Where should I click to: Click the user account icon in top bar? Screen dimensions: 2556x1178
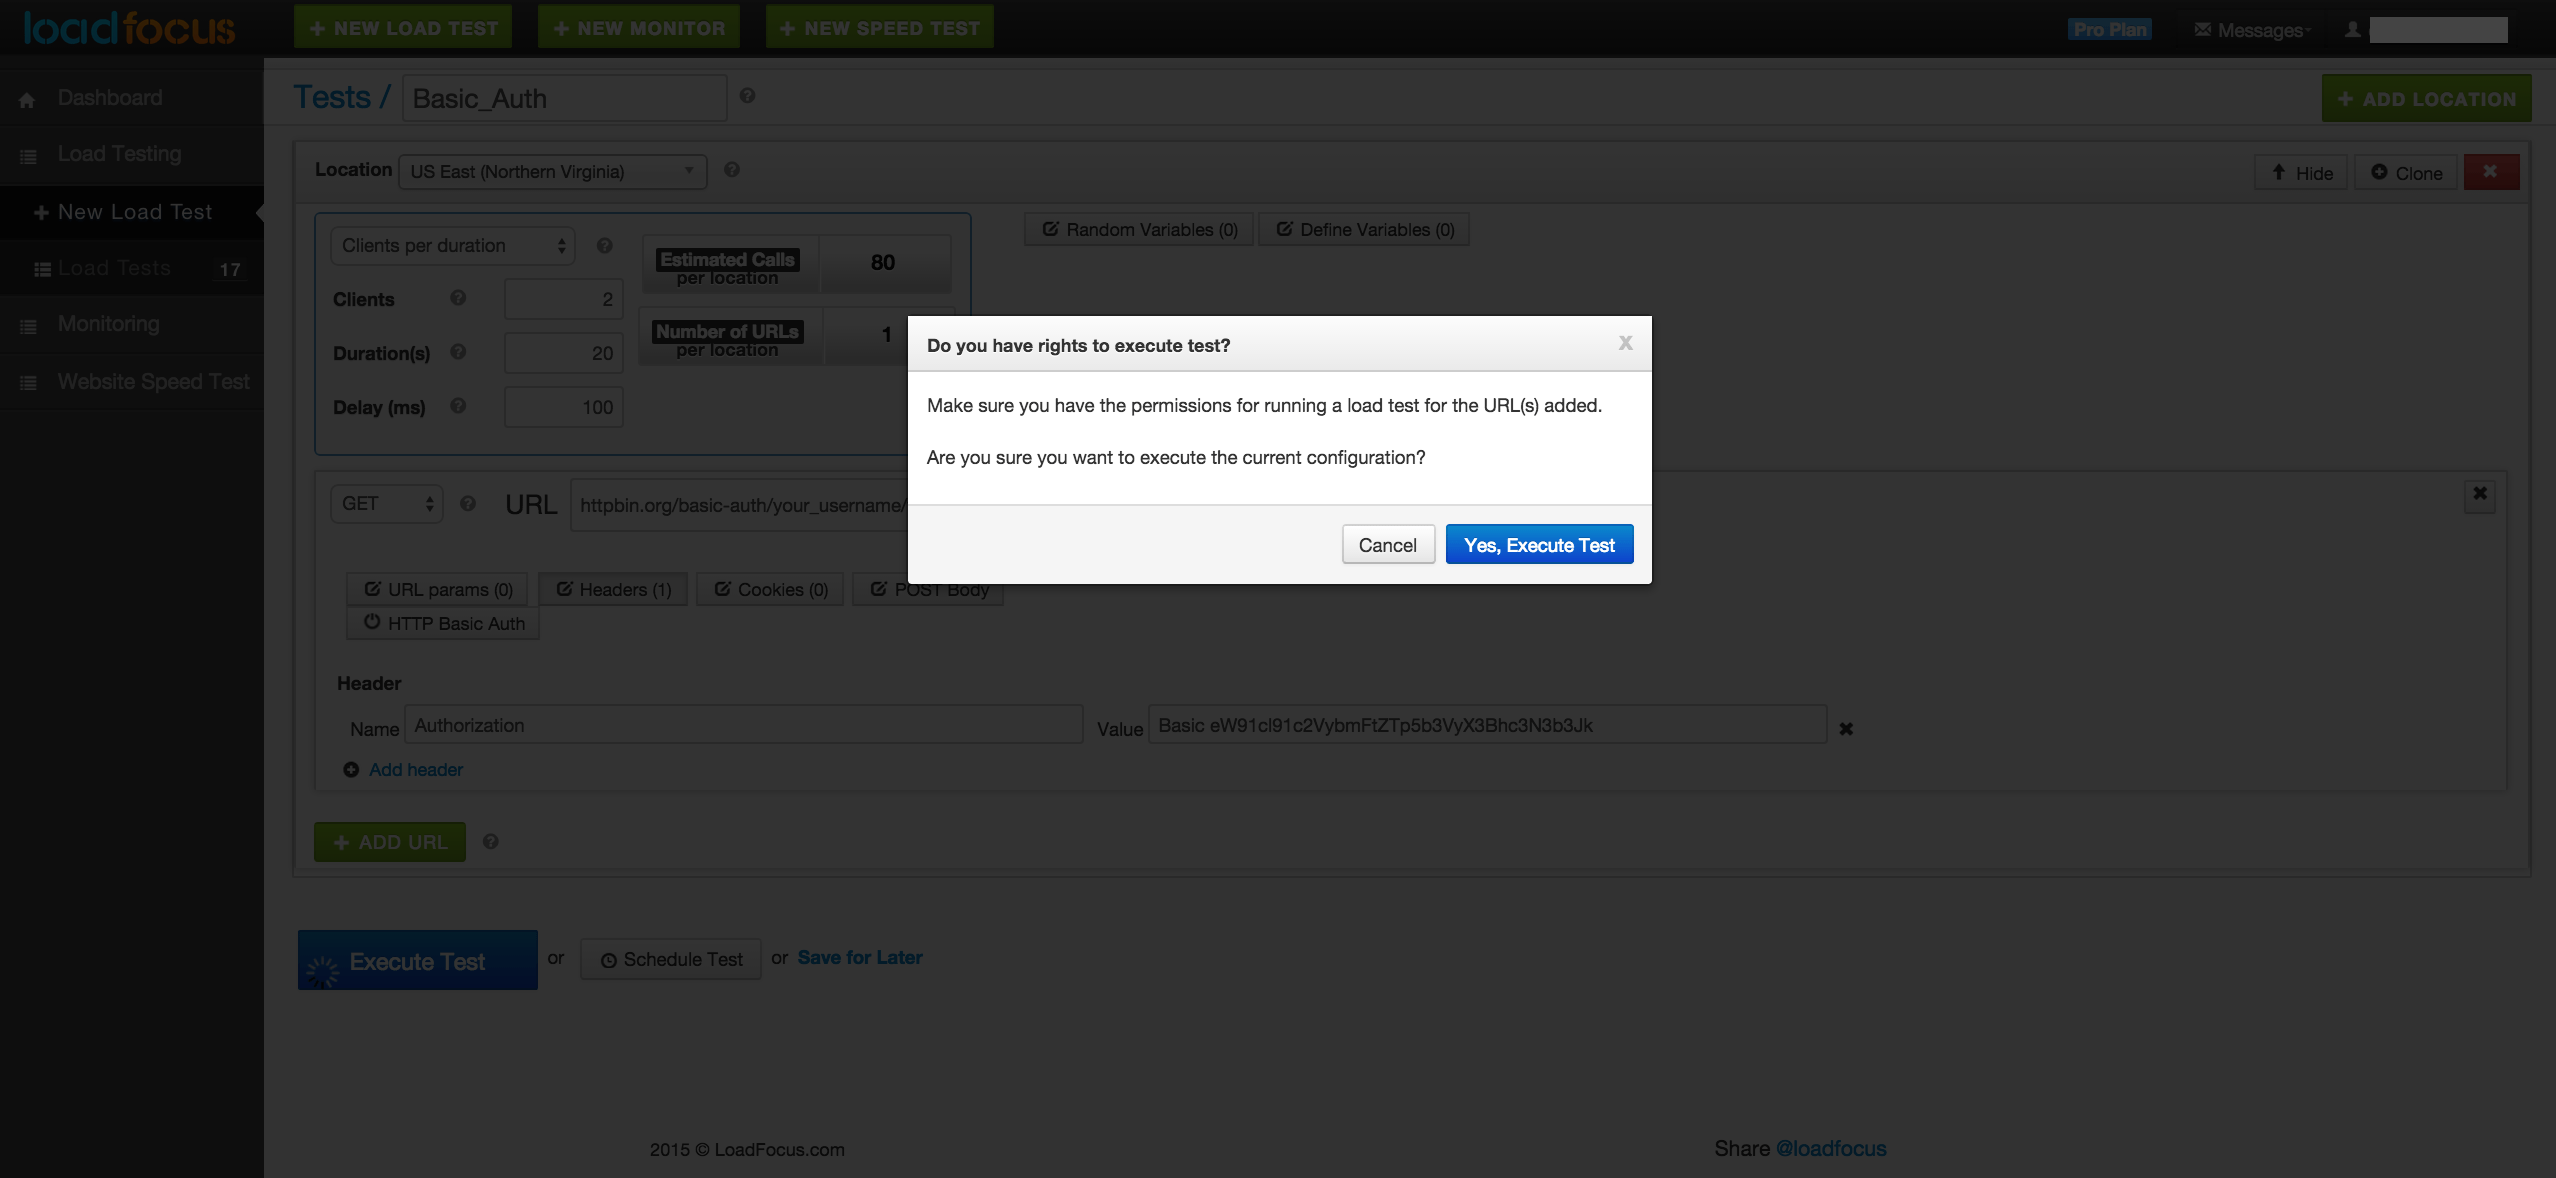click(2350, 30)
